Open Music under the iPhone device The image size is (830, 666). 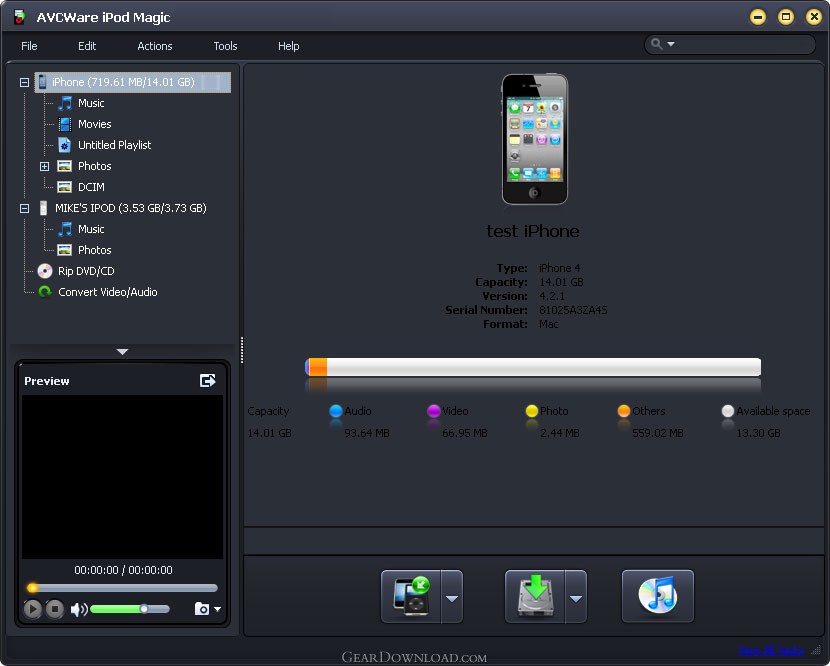click(91, 103)
